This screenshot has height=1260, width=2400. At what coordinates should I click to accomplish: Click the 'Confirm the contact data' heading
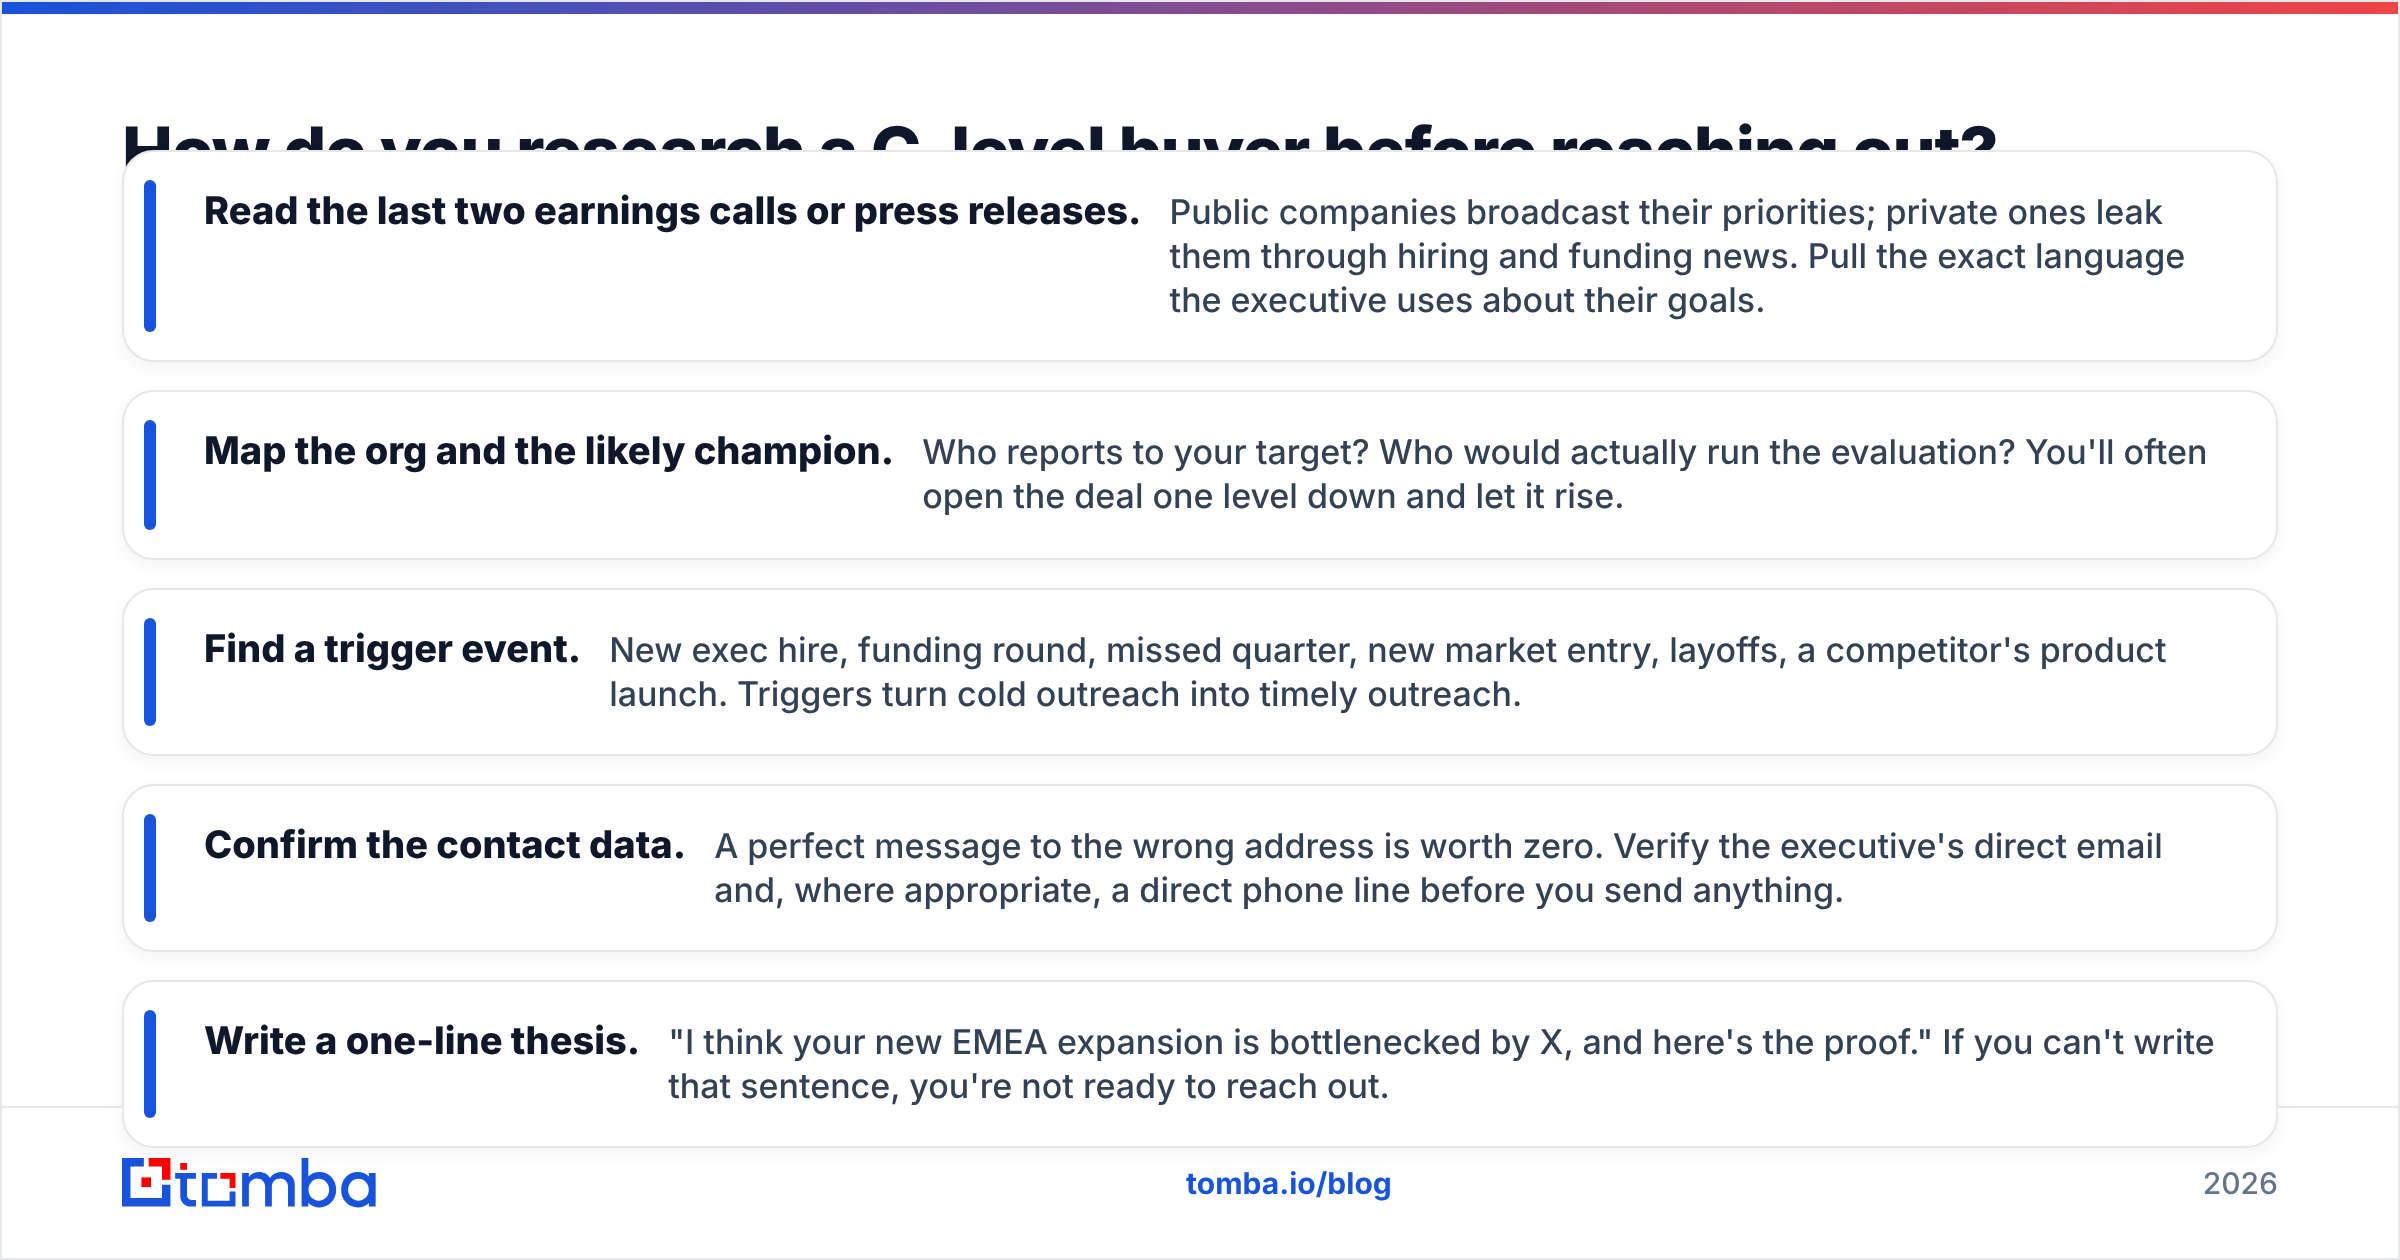(444, 846)
